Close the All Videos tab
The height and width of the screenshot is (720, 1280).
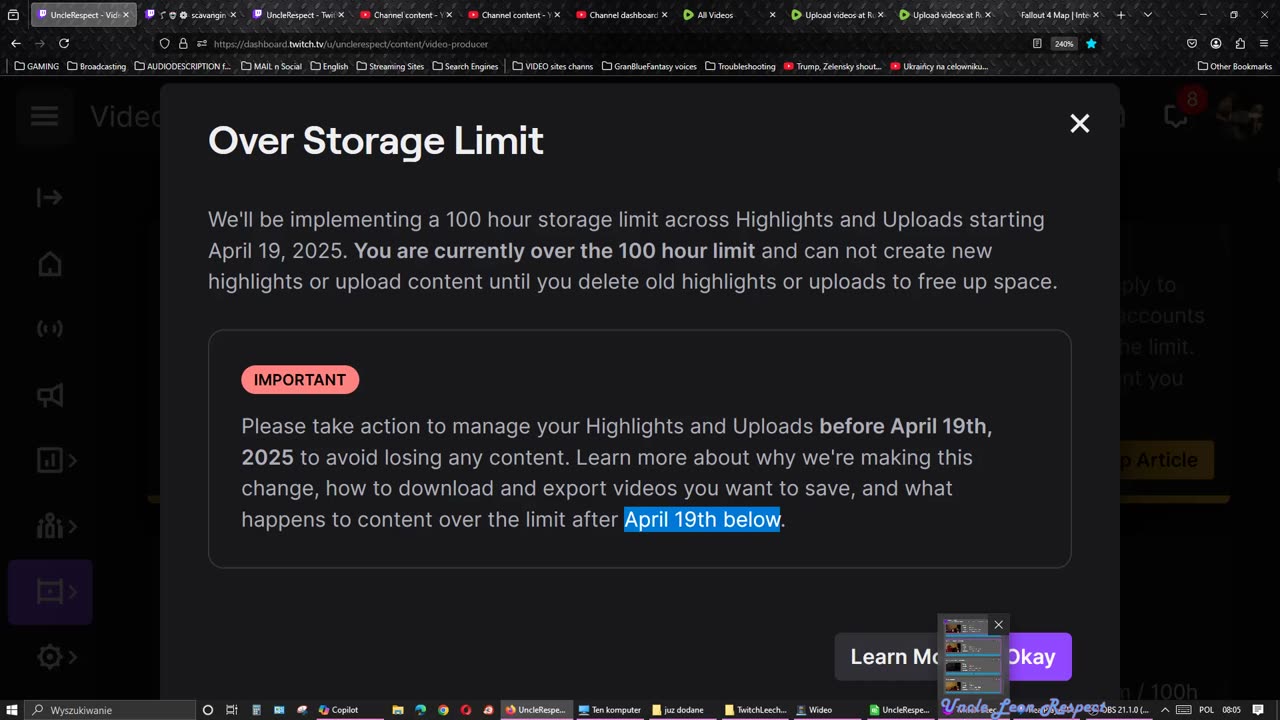(x=772, y=15)
